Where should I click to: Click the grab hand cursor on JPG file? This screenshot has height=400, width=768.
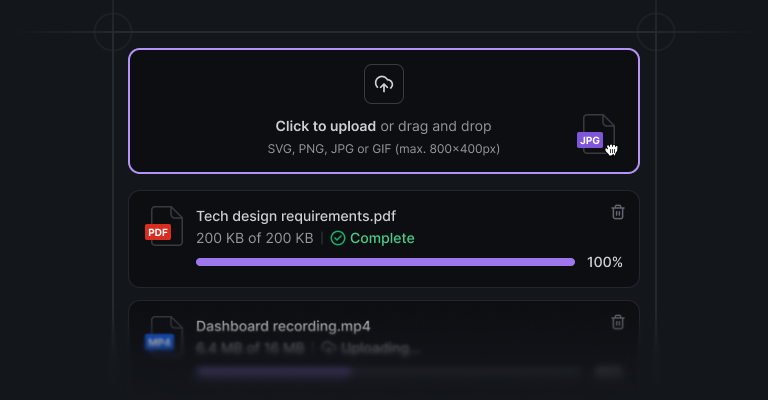tap(611, 150)
